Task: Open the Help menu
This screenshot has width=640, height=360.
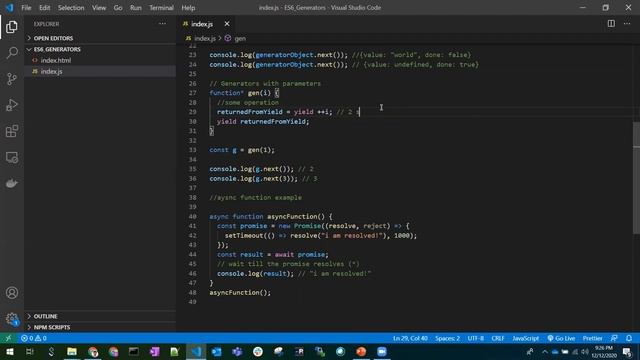Action: point(188,7)
